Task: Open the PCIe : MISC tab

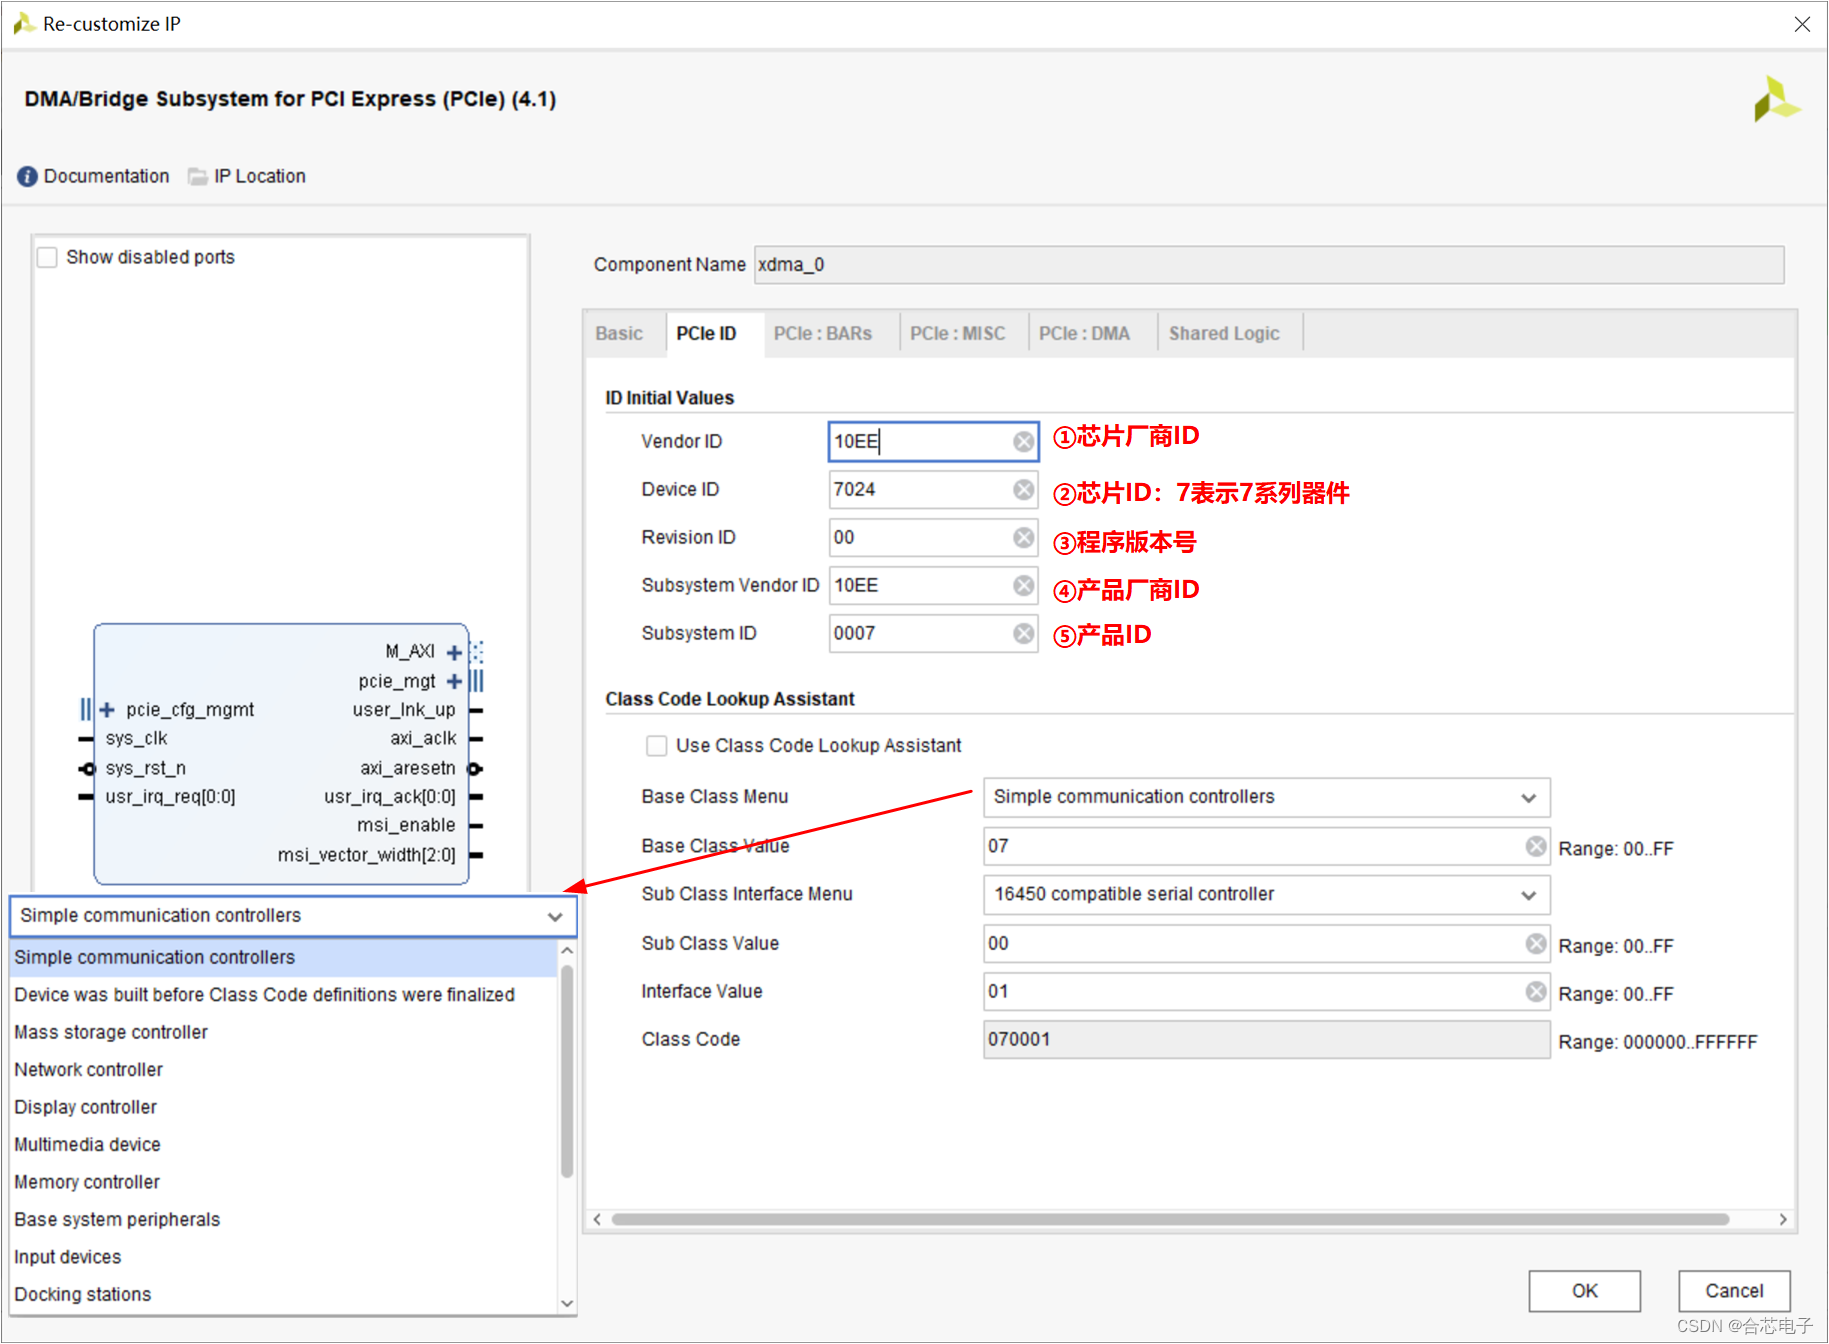Action: [x=957, y=334]
